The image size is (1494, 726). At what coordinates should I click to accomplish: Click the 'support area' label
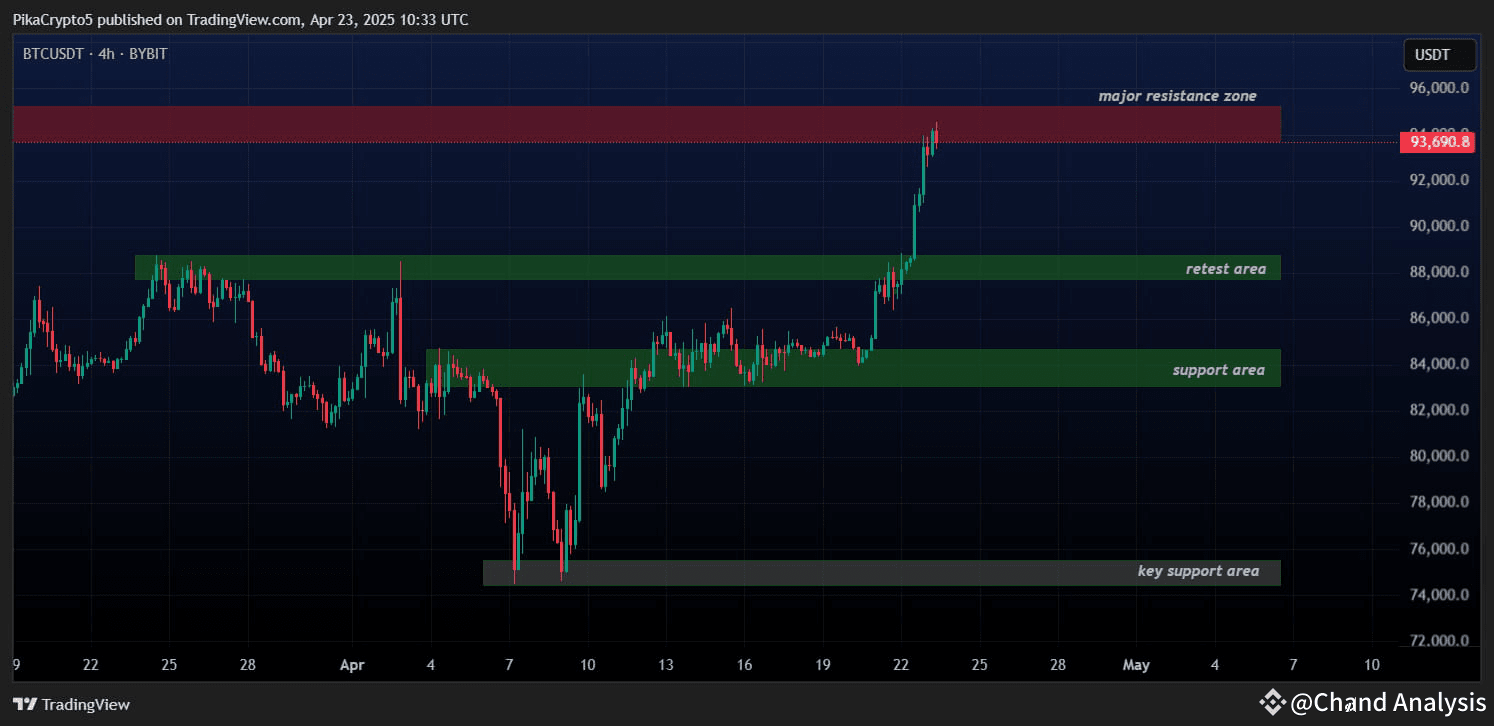1218,370
